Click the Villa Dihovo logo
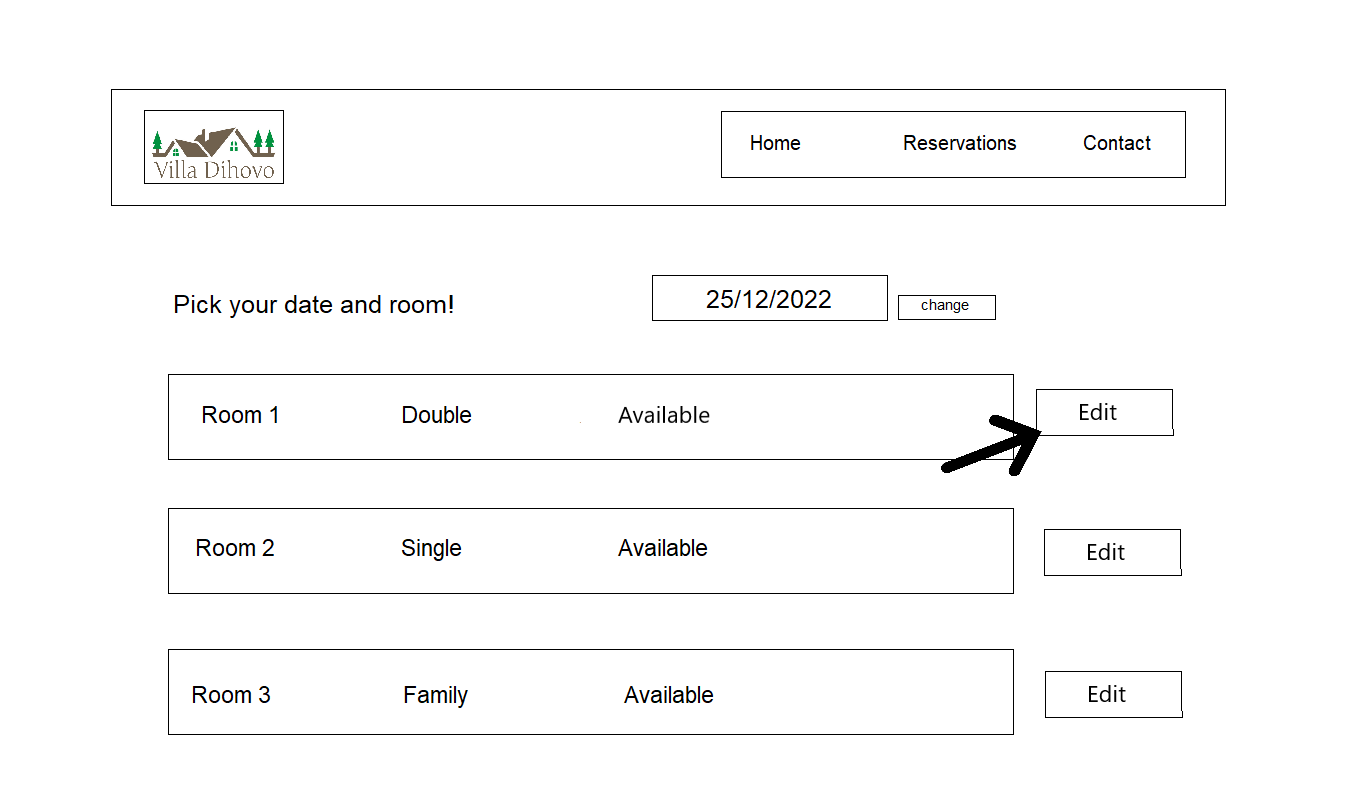 tap(214, 147)
